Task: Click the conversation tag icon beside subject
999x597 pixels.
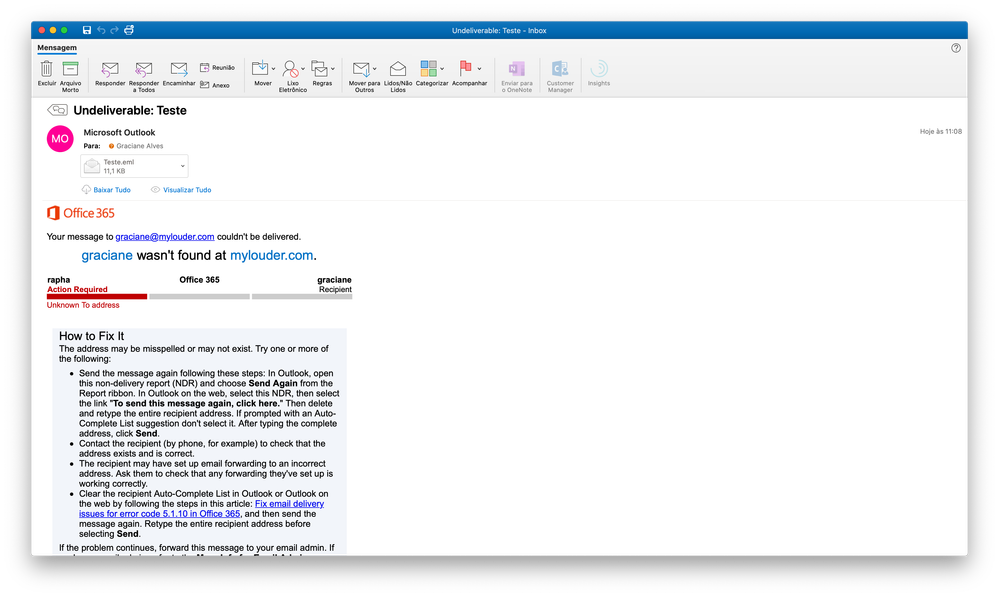Action: 57,110
